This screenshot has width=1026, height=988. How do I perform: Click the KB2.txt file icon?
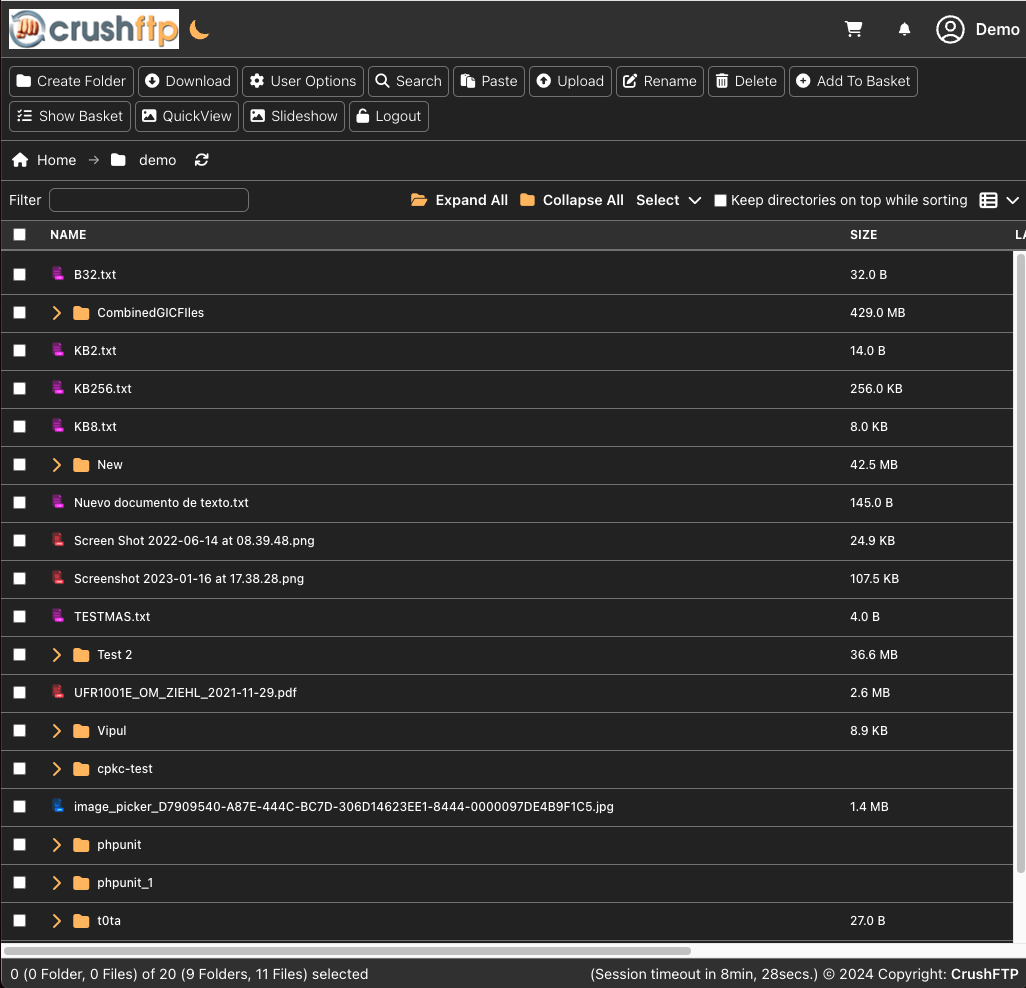58,349
